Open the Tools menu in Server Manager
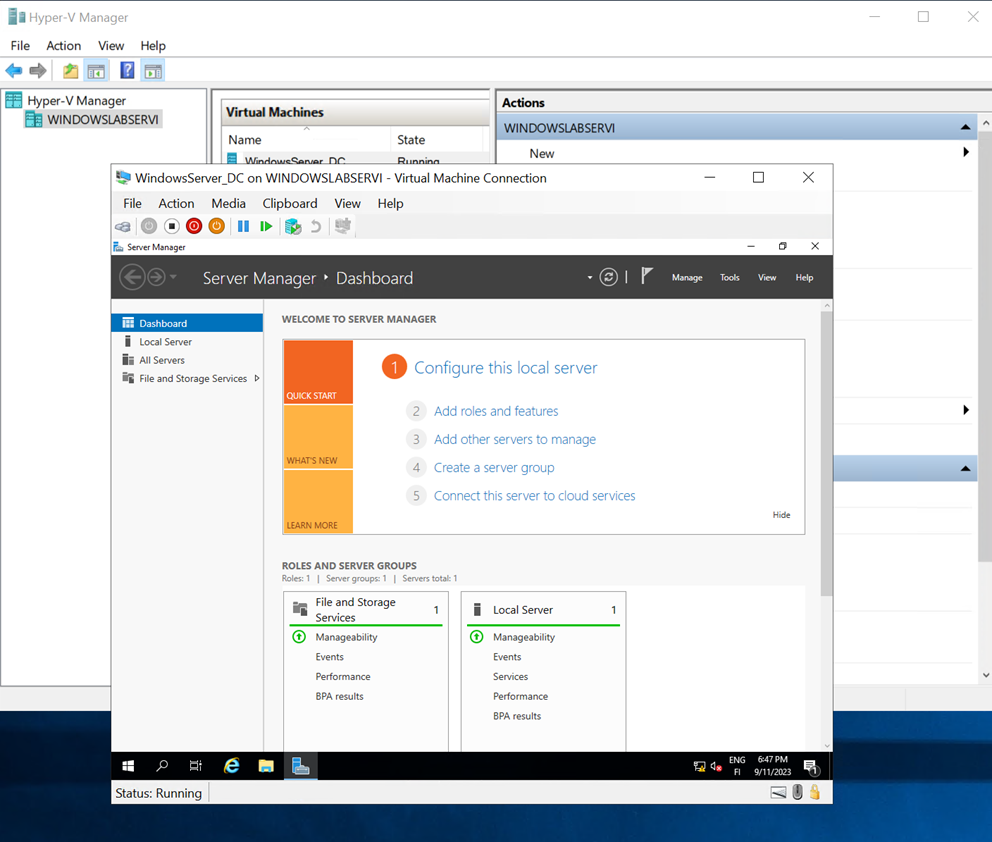992x842 pixels. [x=730, y=278]
